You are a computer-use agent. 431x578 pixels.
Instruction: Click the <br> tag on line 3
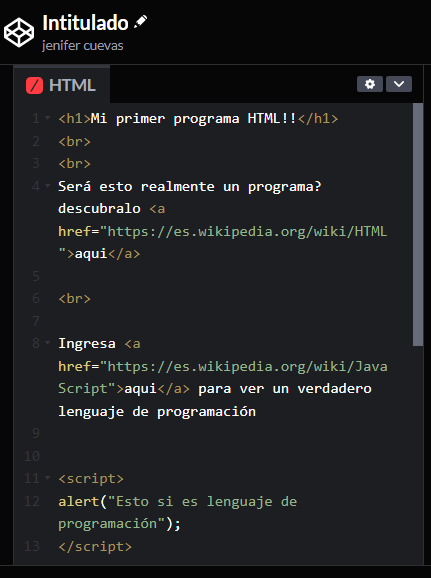click(74, 164)
